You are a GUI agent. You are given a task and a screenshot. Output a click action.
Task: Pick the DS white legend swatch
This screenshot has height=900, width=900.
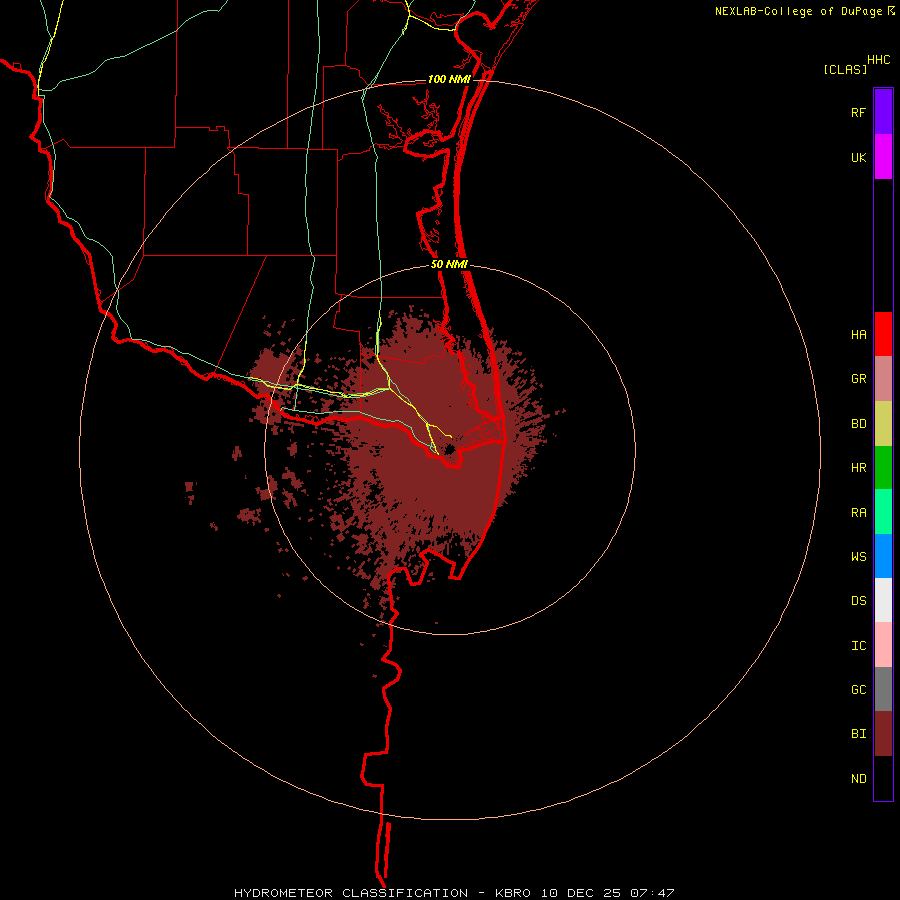coord(883,600)
